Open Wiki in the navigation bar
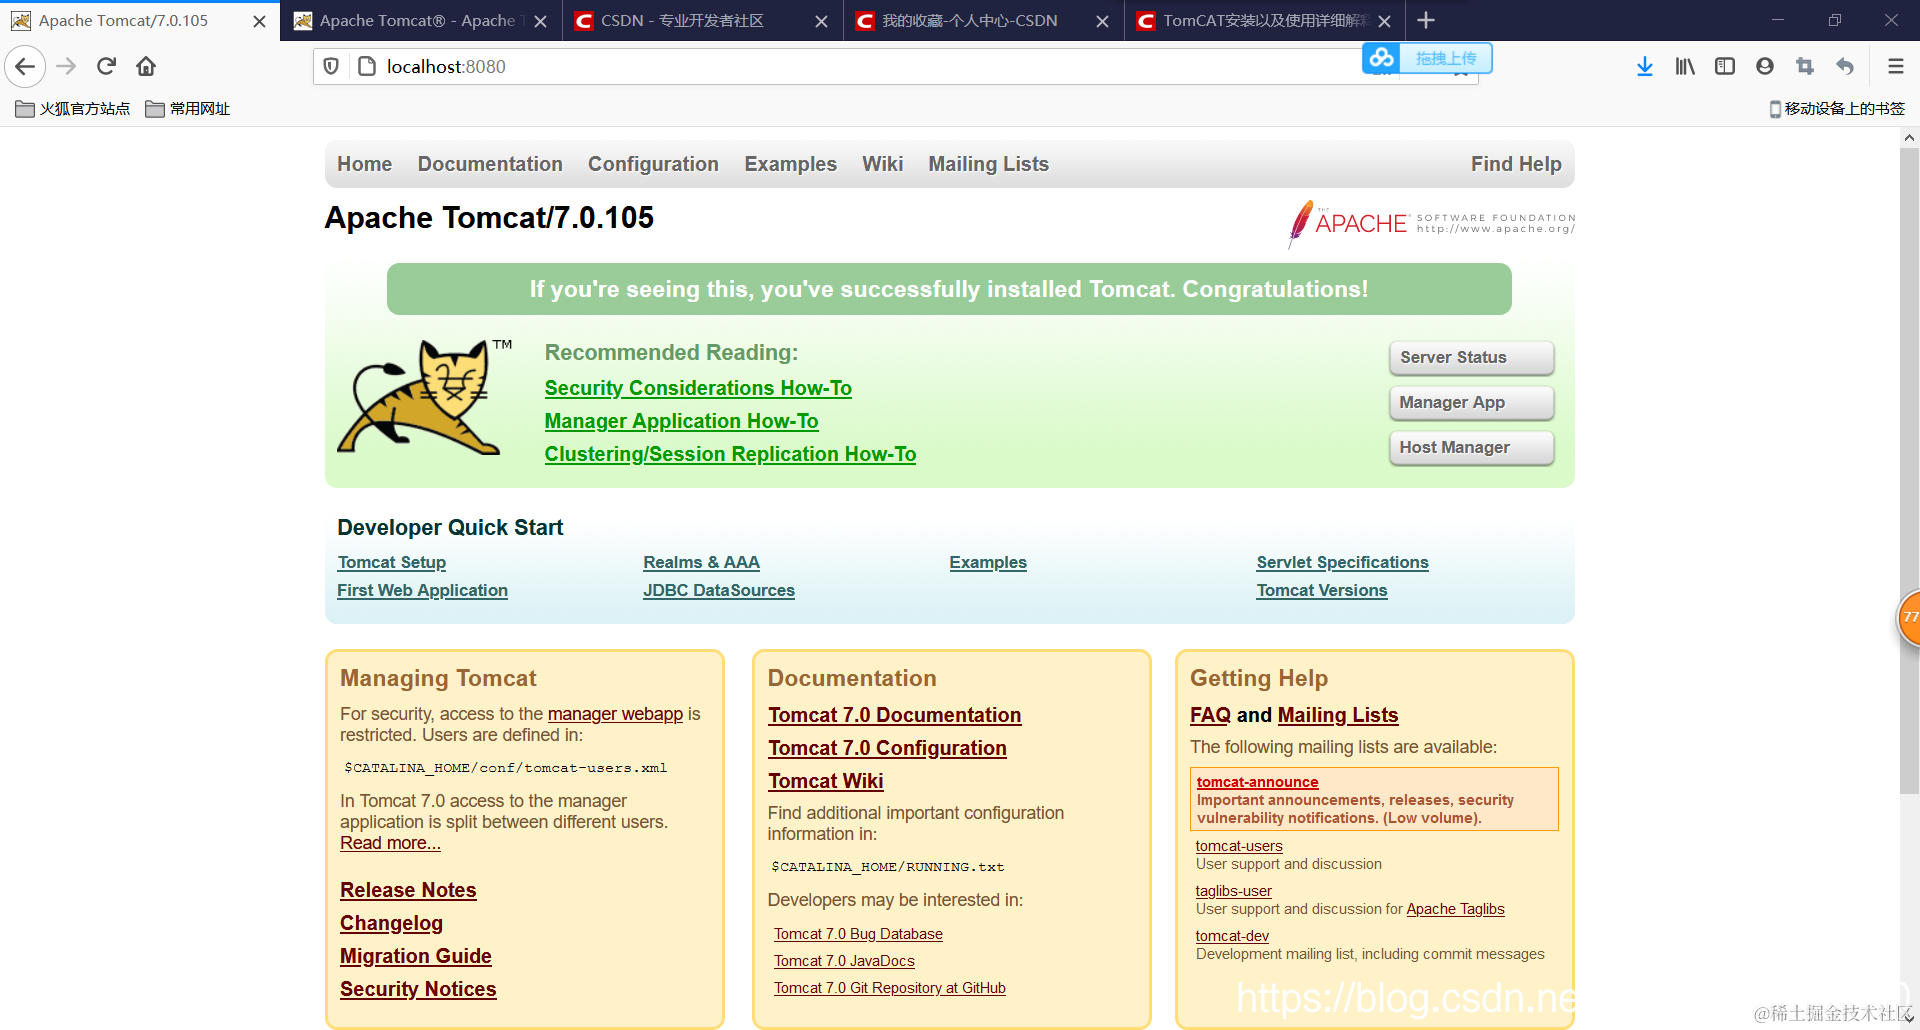 click(882, 164)
